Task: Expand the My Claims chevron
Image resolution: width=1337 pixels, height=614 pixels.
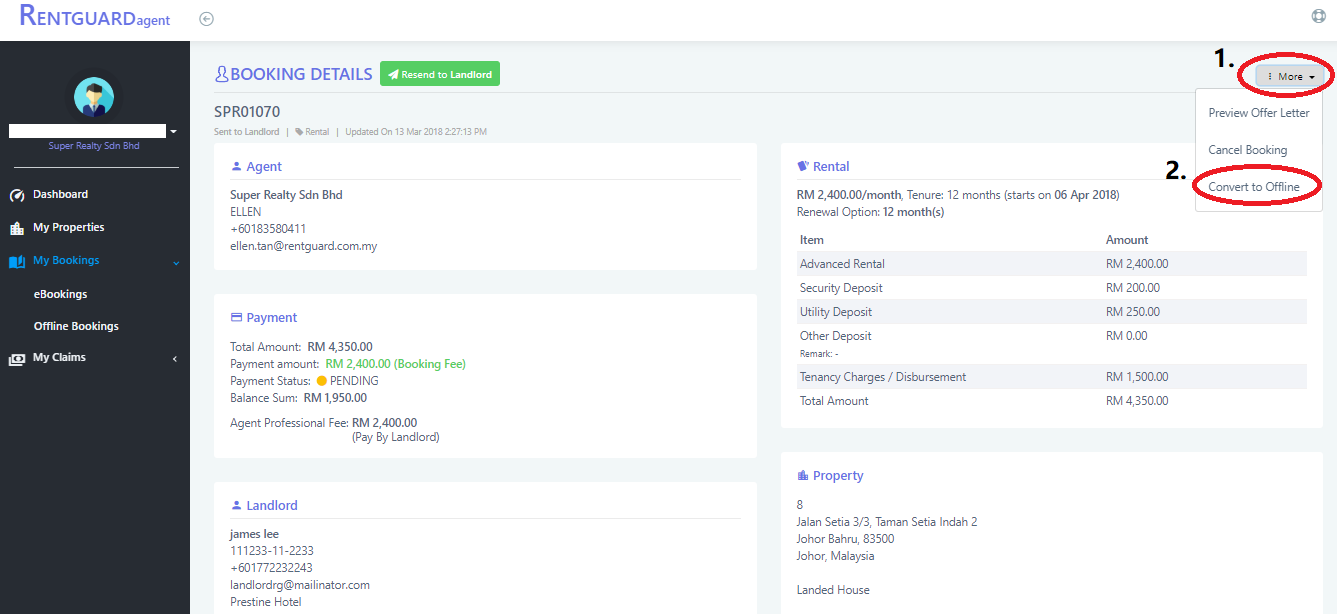Action: [175, 359]
